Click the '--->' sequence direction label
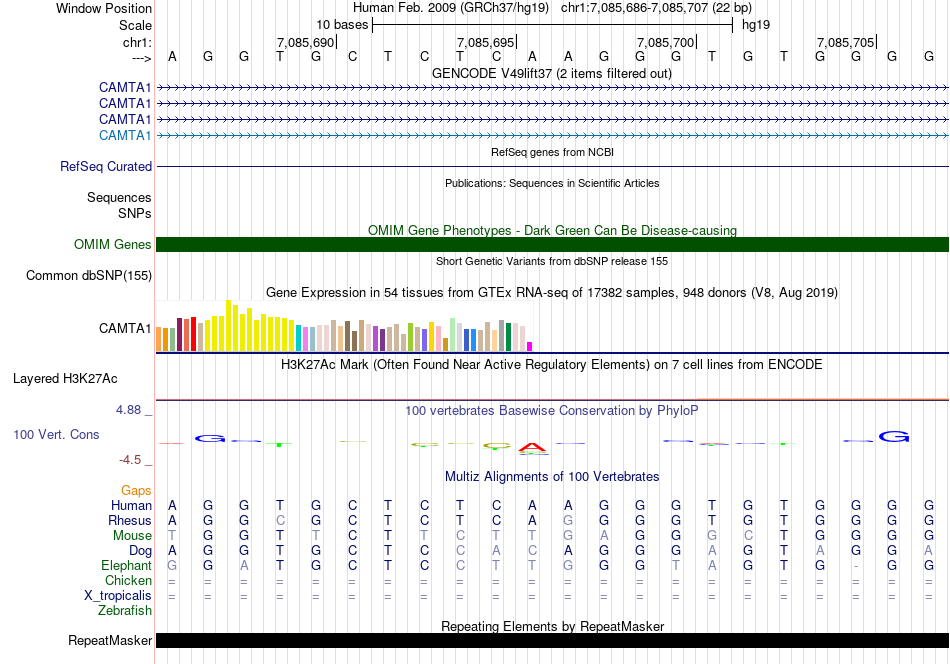This screenshot has width=950, height=664. 141,58
